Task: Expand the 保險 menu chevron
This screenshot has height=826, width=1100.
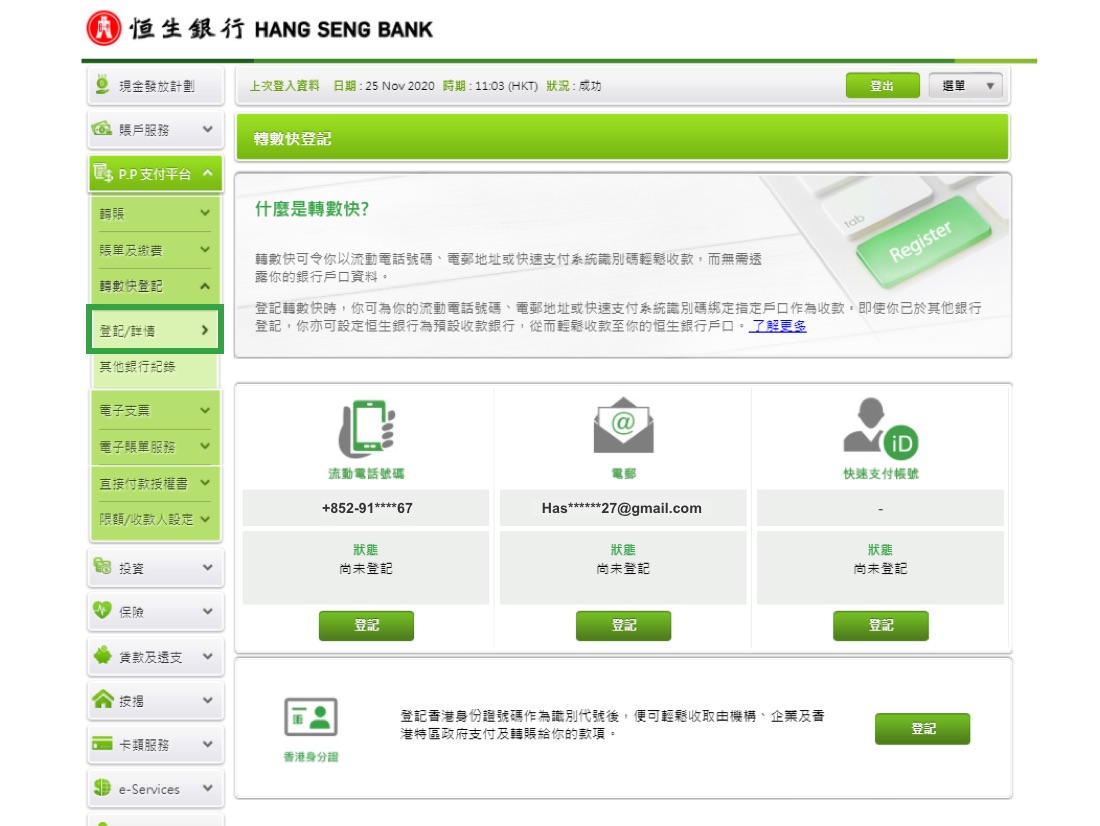Action: [x=208, y=611]
